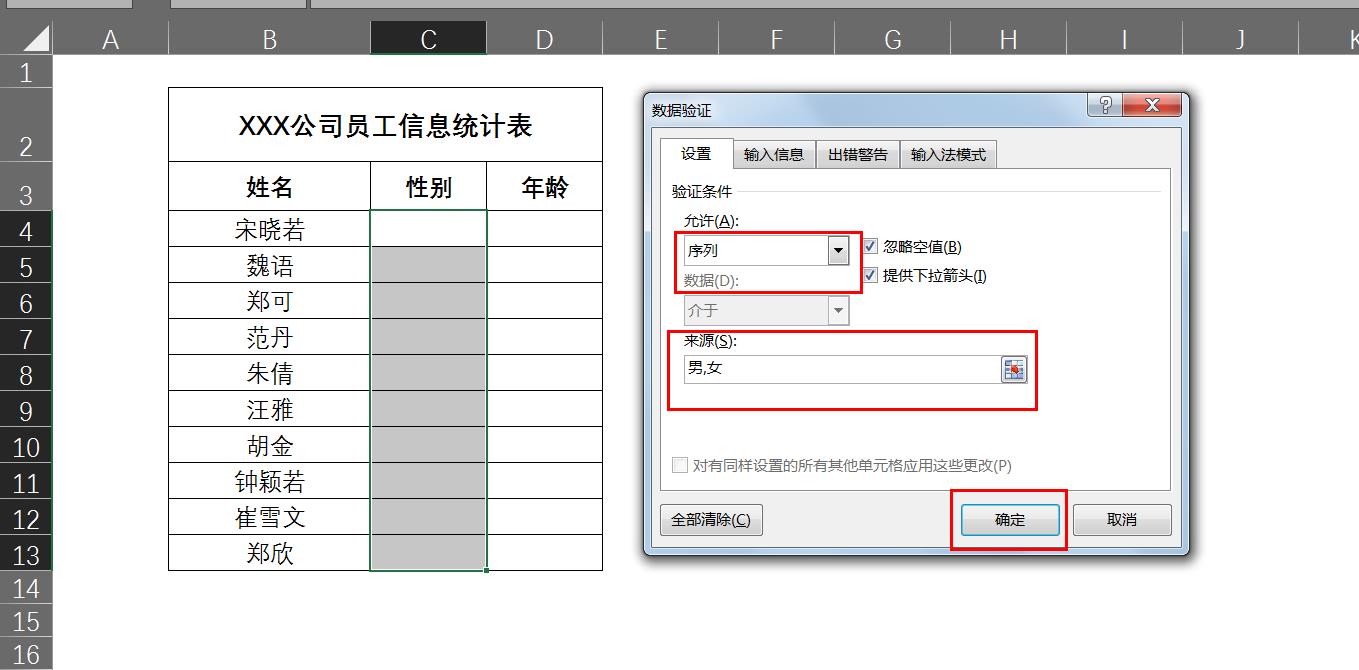Select column J header

click(1240, 39)
